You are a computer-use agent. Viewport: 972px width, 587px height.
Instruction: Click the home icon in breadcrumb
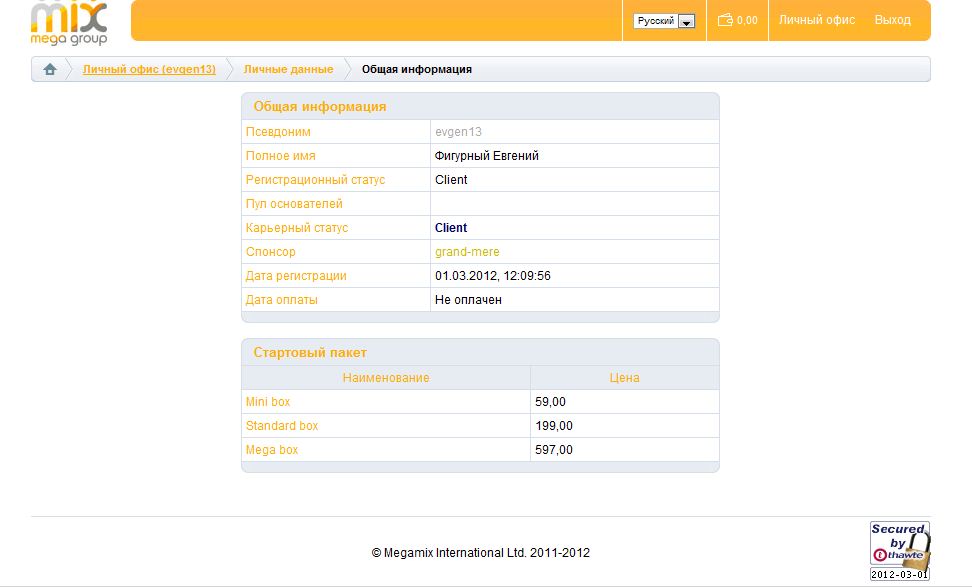click(x=50, y=69)
